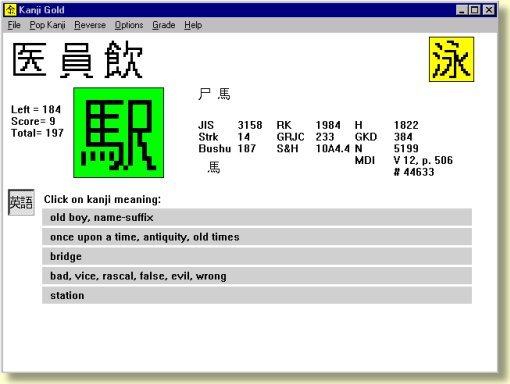Click the MDI value 'V 12, p. 506'
The height and width of the screenshot is (384, 510).
pyautogui.click(x=423, y=160)
